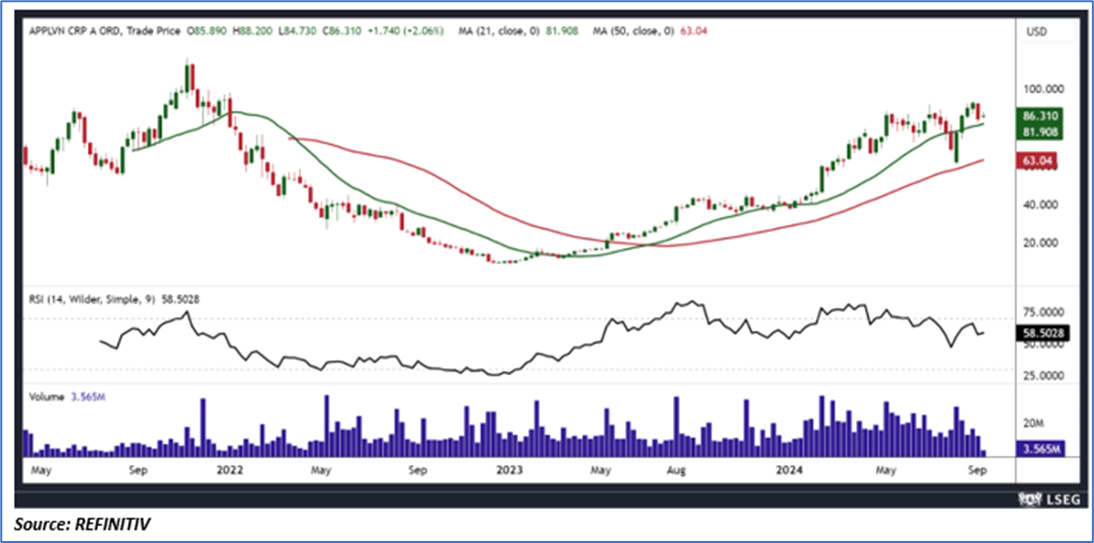Click the blue 3.565M volume tag on axis
Viewport: 1094px width, 543px height.
coord(1041,448)
